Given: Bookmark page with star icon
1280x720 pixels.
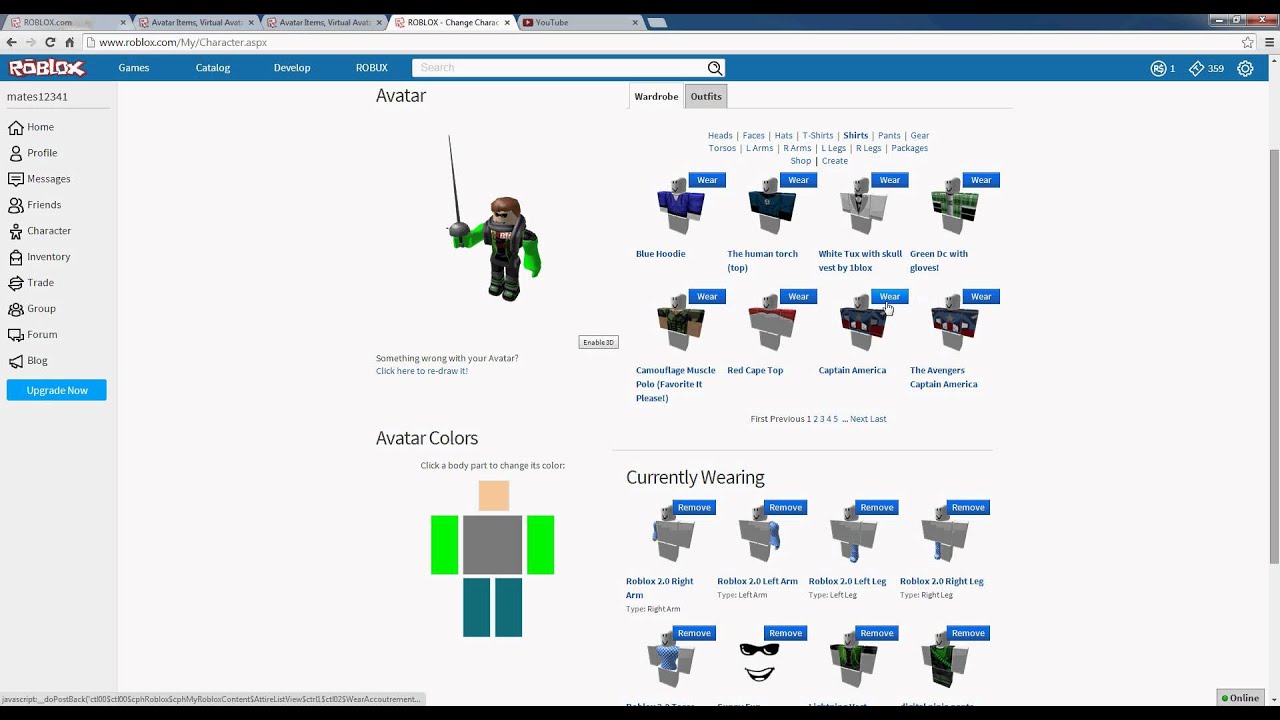Looking at the screenshot, I should coord(1247,42).
